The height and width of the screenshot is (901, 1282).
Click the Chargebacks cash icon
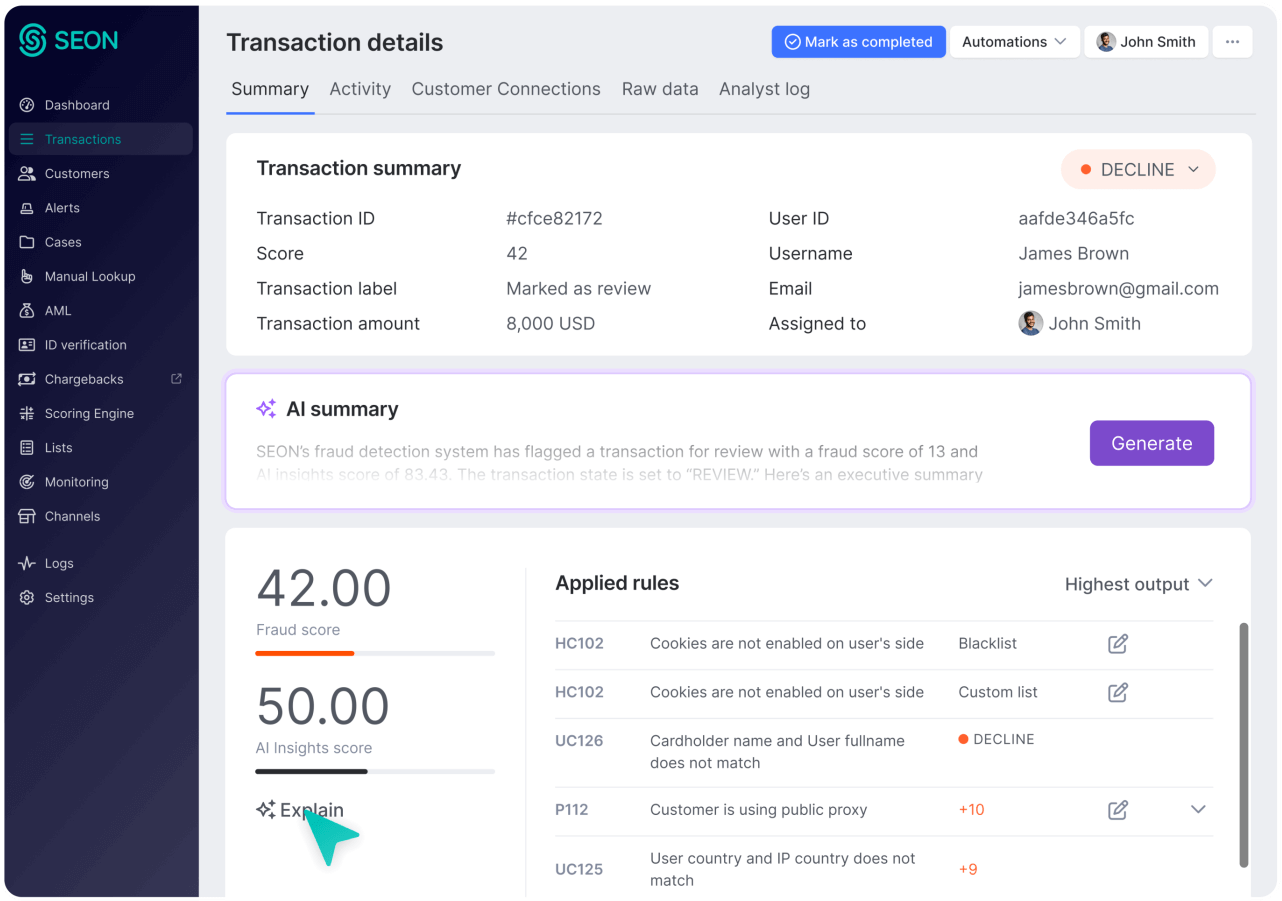point(27,379)
